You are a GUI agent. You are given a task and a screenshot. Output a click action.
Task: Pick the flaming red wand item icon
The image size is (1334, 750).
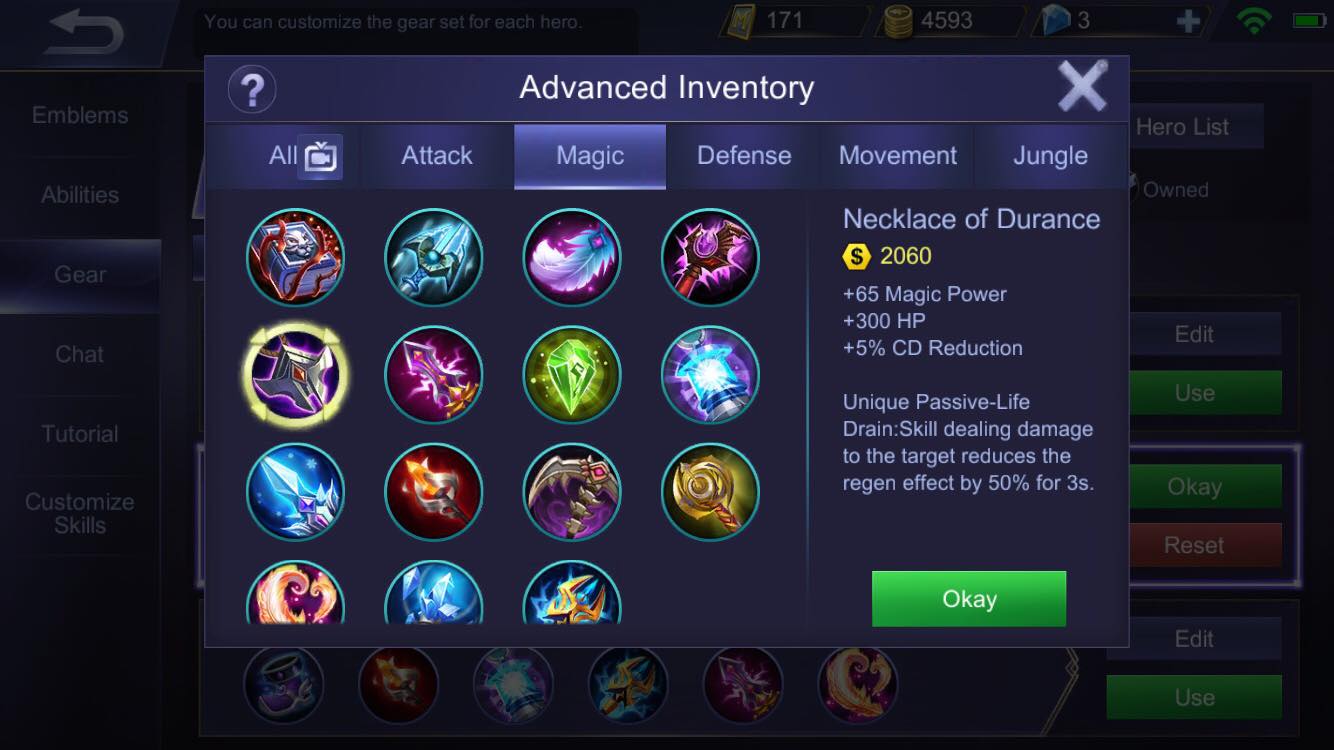click(x=433, y=492)
